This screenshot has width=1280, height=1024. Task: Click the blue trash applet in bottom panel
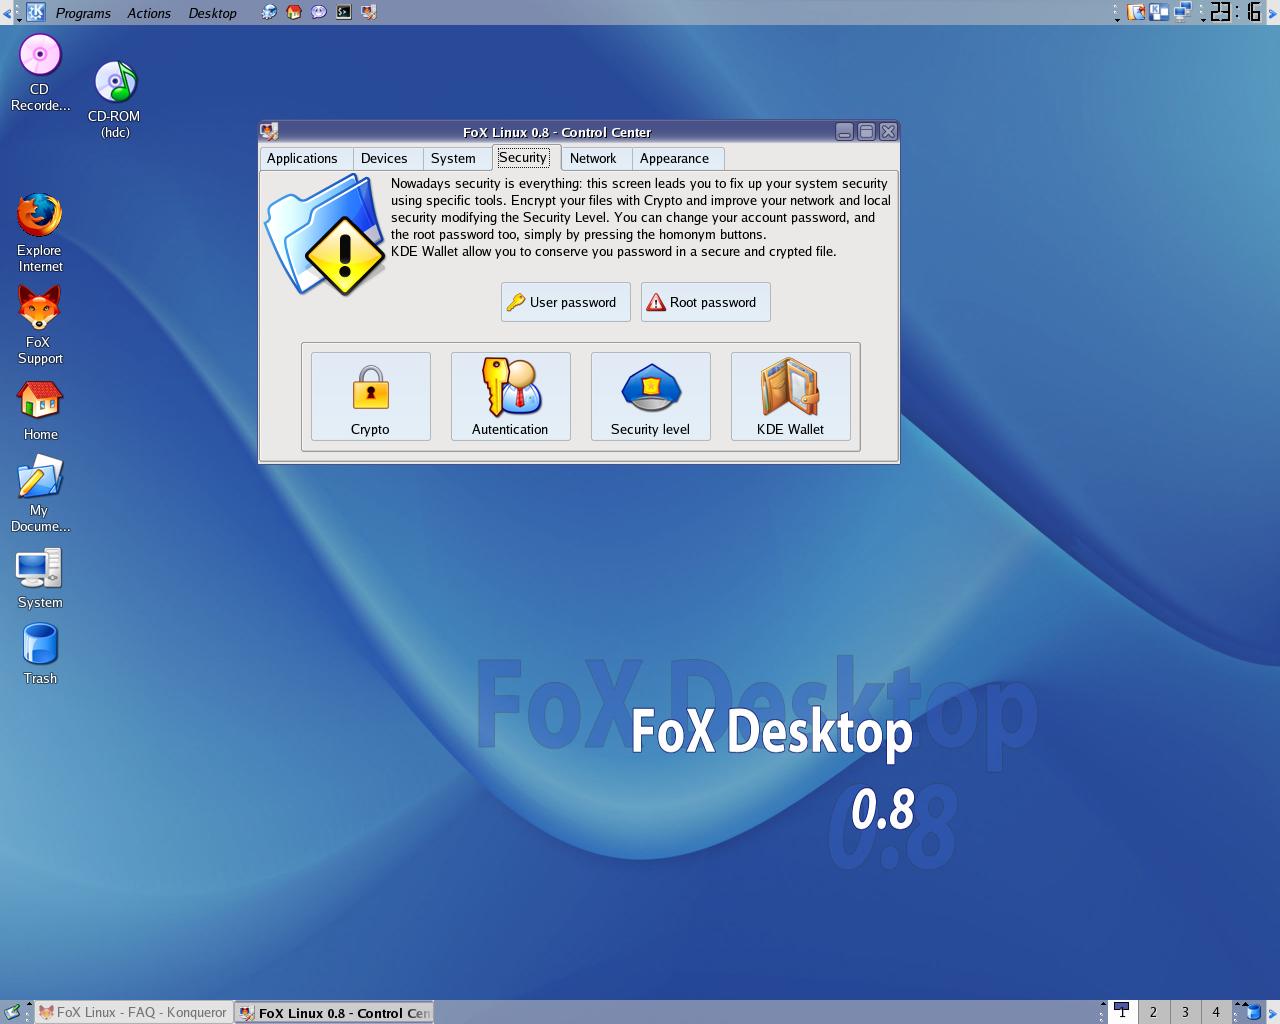pyautogui.click(x=1253, y=1012)
